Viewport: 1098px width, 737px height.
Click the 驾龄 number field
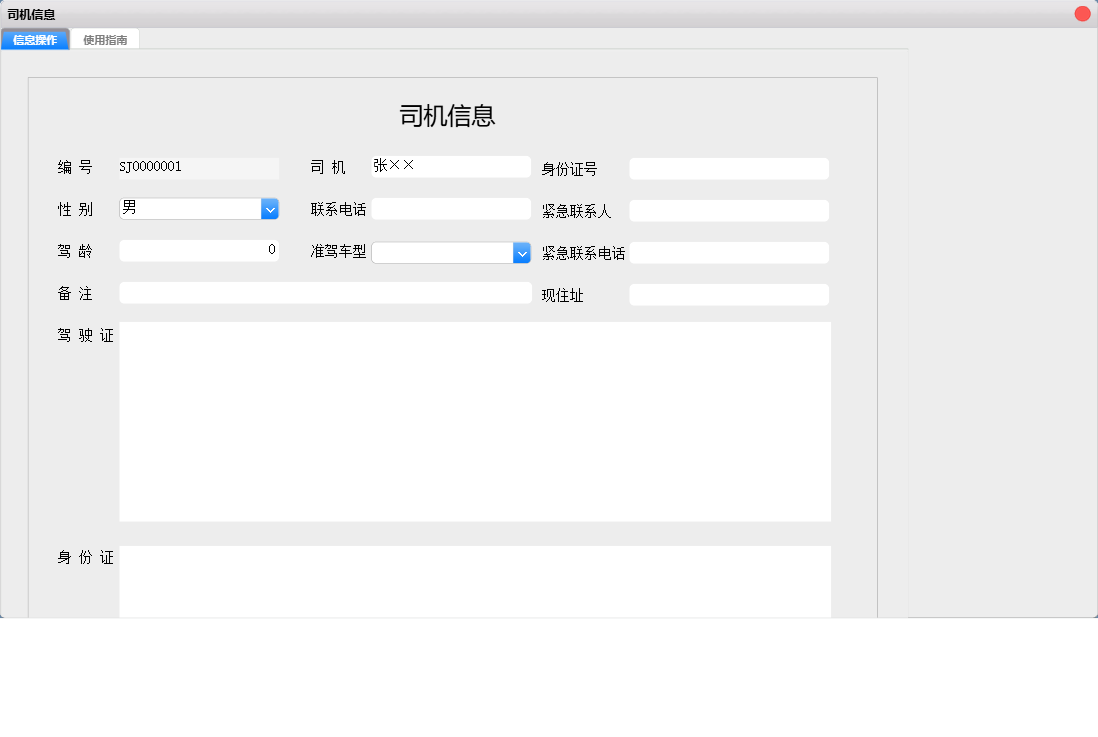[x=199, y=251]
